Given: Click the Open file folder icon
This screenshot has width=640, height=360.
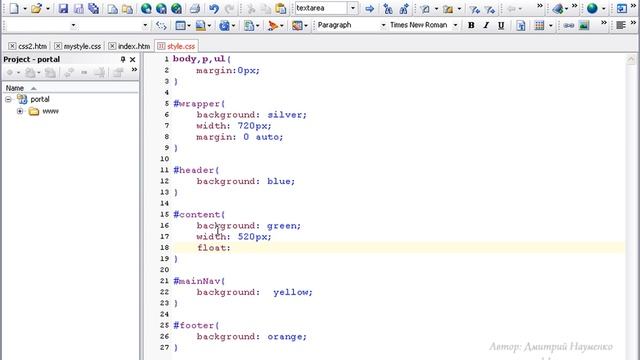Looking at the screenshot, I should click(37, 8).
